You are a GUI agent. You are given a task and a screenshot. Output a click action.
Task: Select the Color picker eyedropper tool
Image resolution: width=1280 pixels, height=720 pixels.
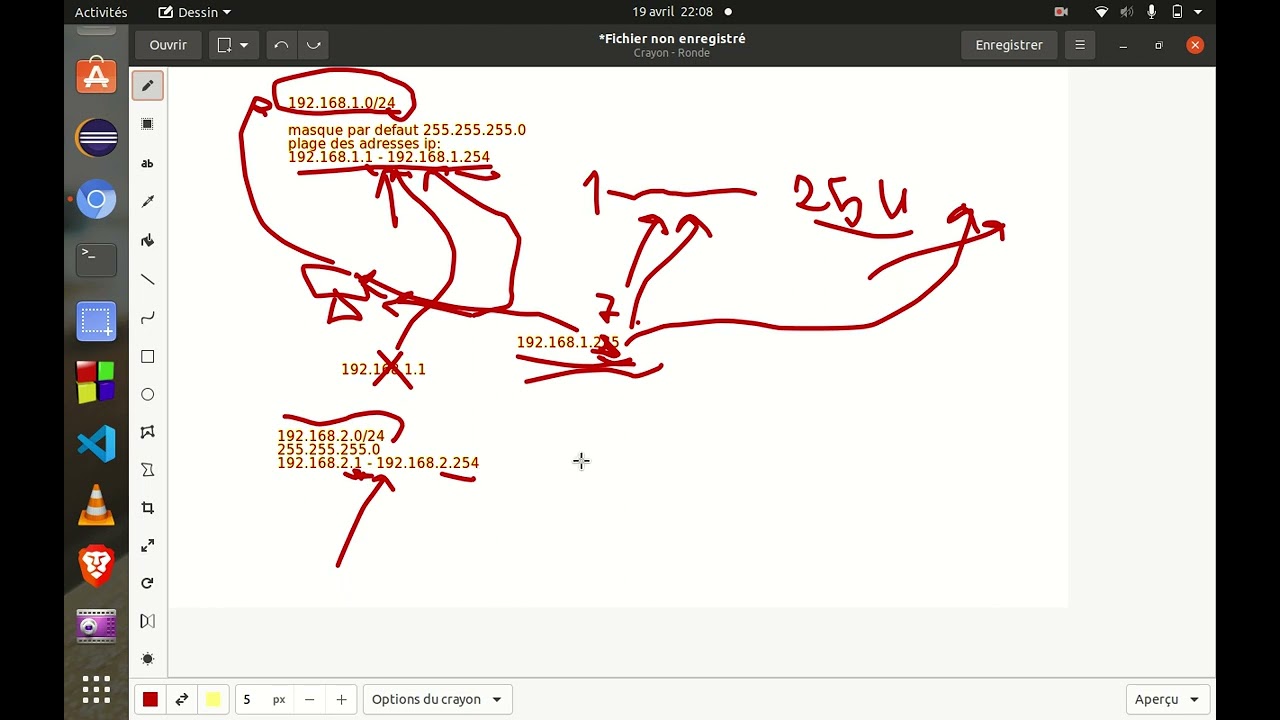(x=147, y=201)
